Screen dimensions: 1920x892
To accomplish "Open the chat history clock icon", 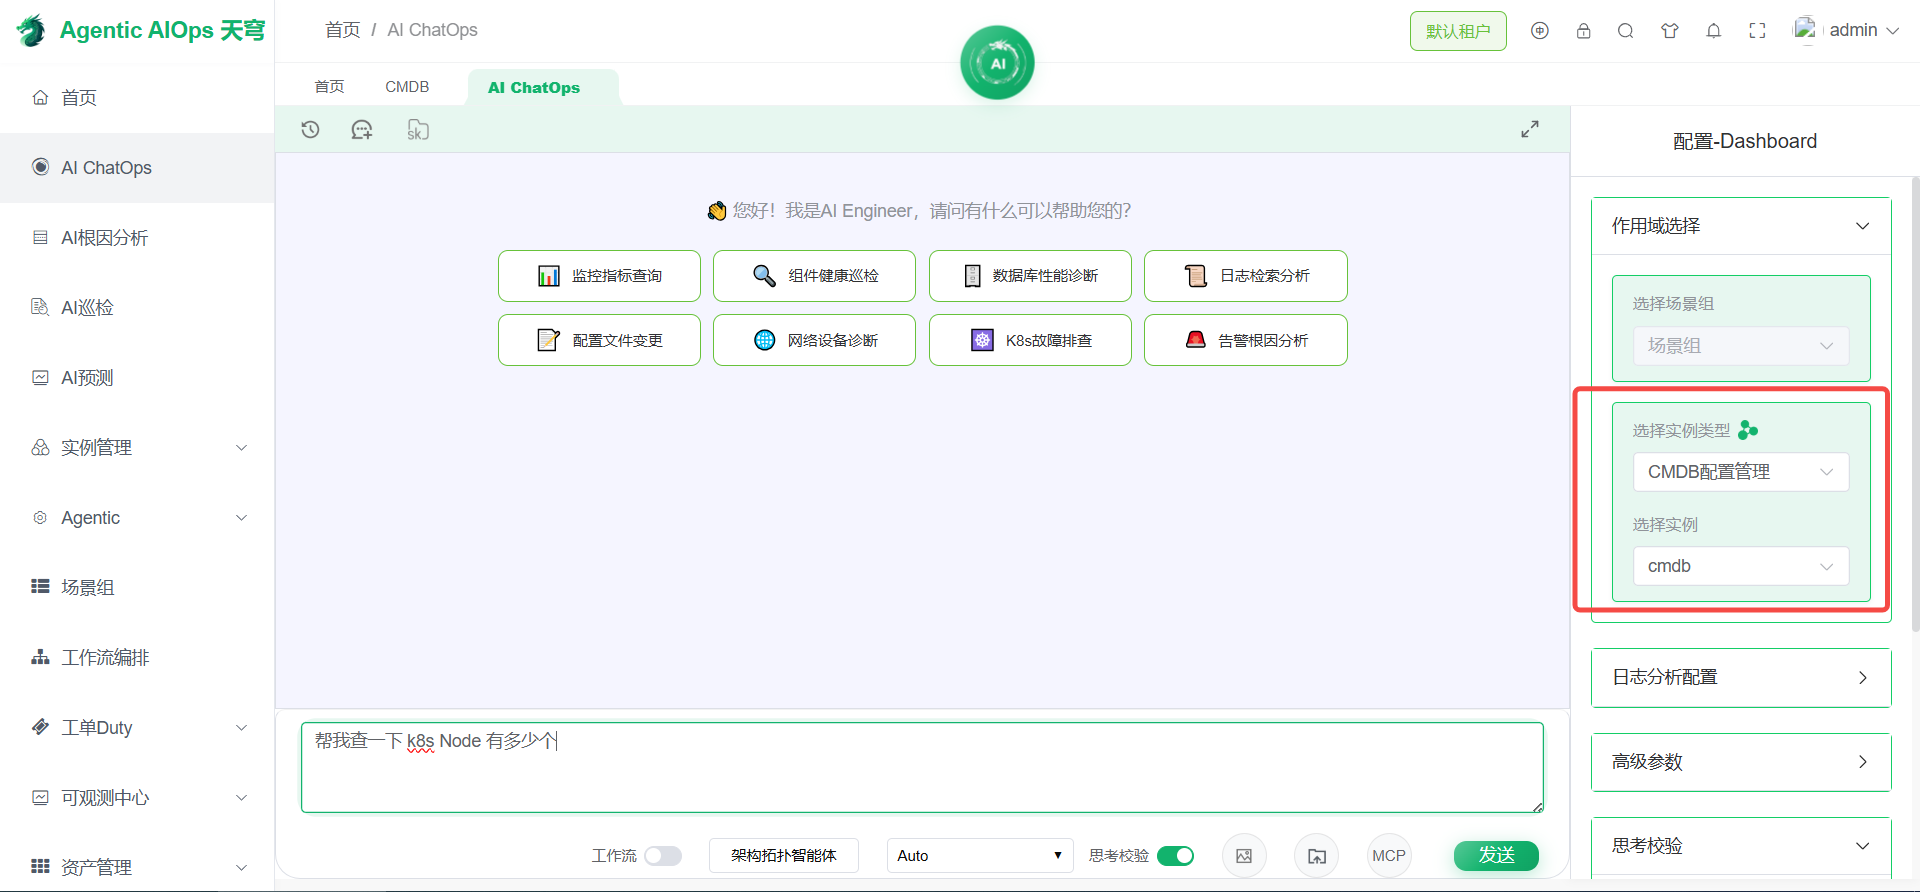I will click(x=310, y=130).
